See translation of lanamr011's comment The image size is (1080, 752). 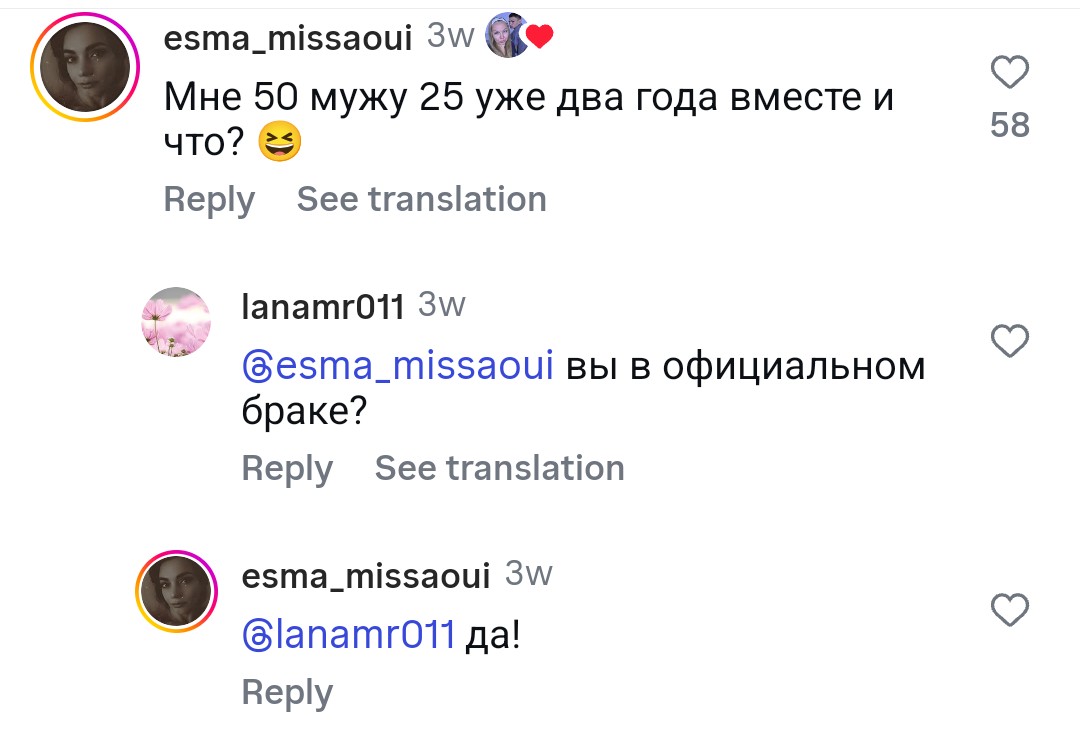499,468
